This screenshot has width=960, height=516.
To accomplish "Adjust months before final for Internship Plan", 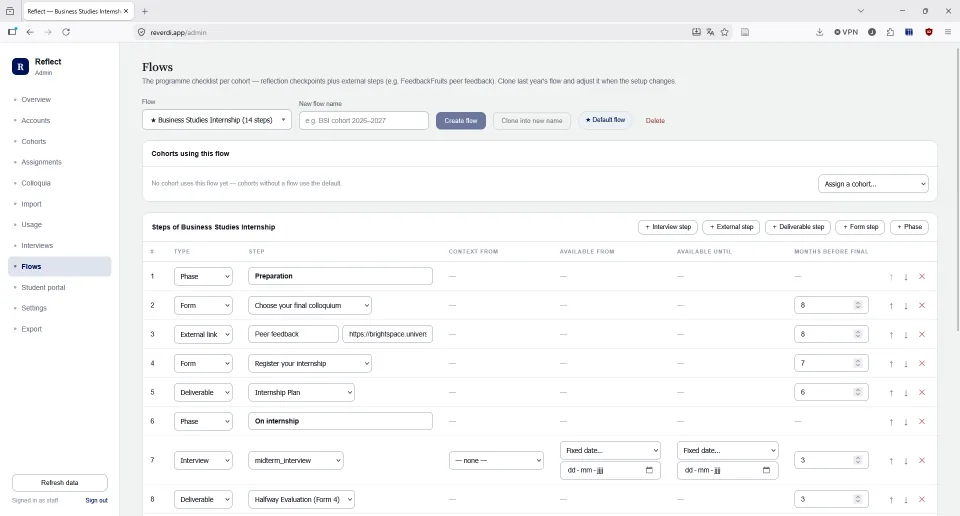I will (831, 392).
